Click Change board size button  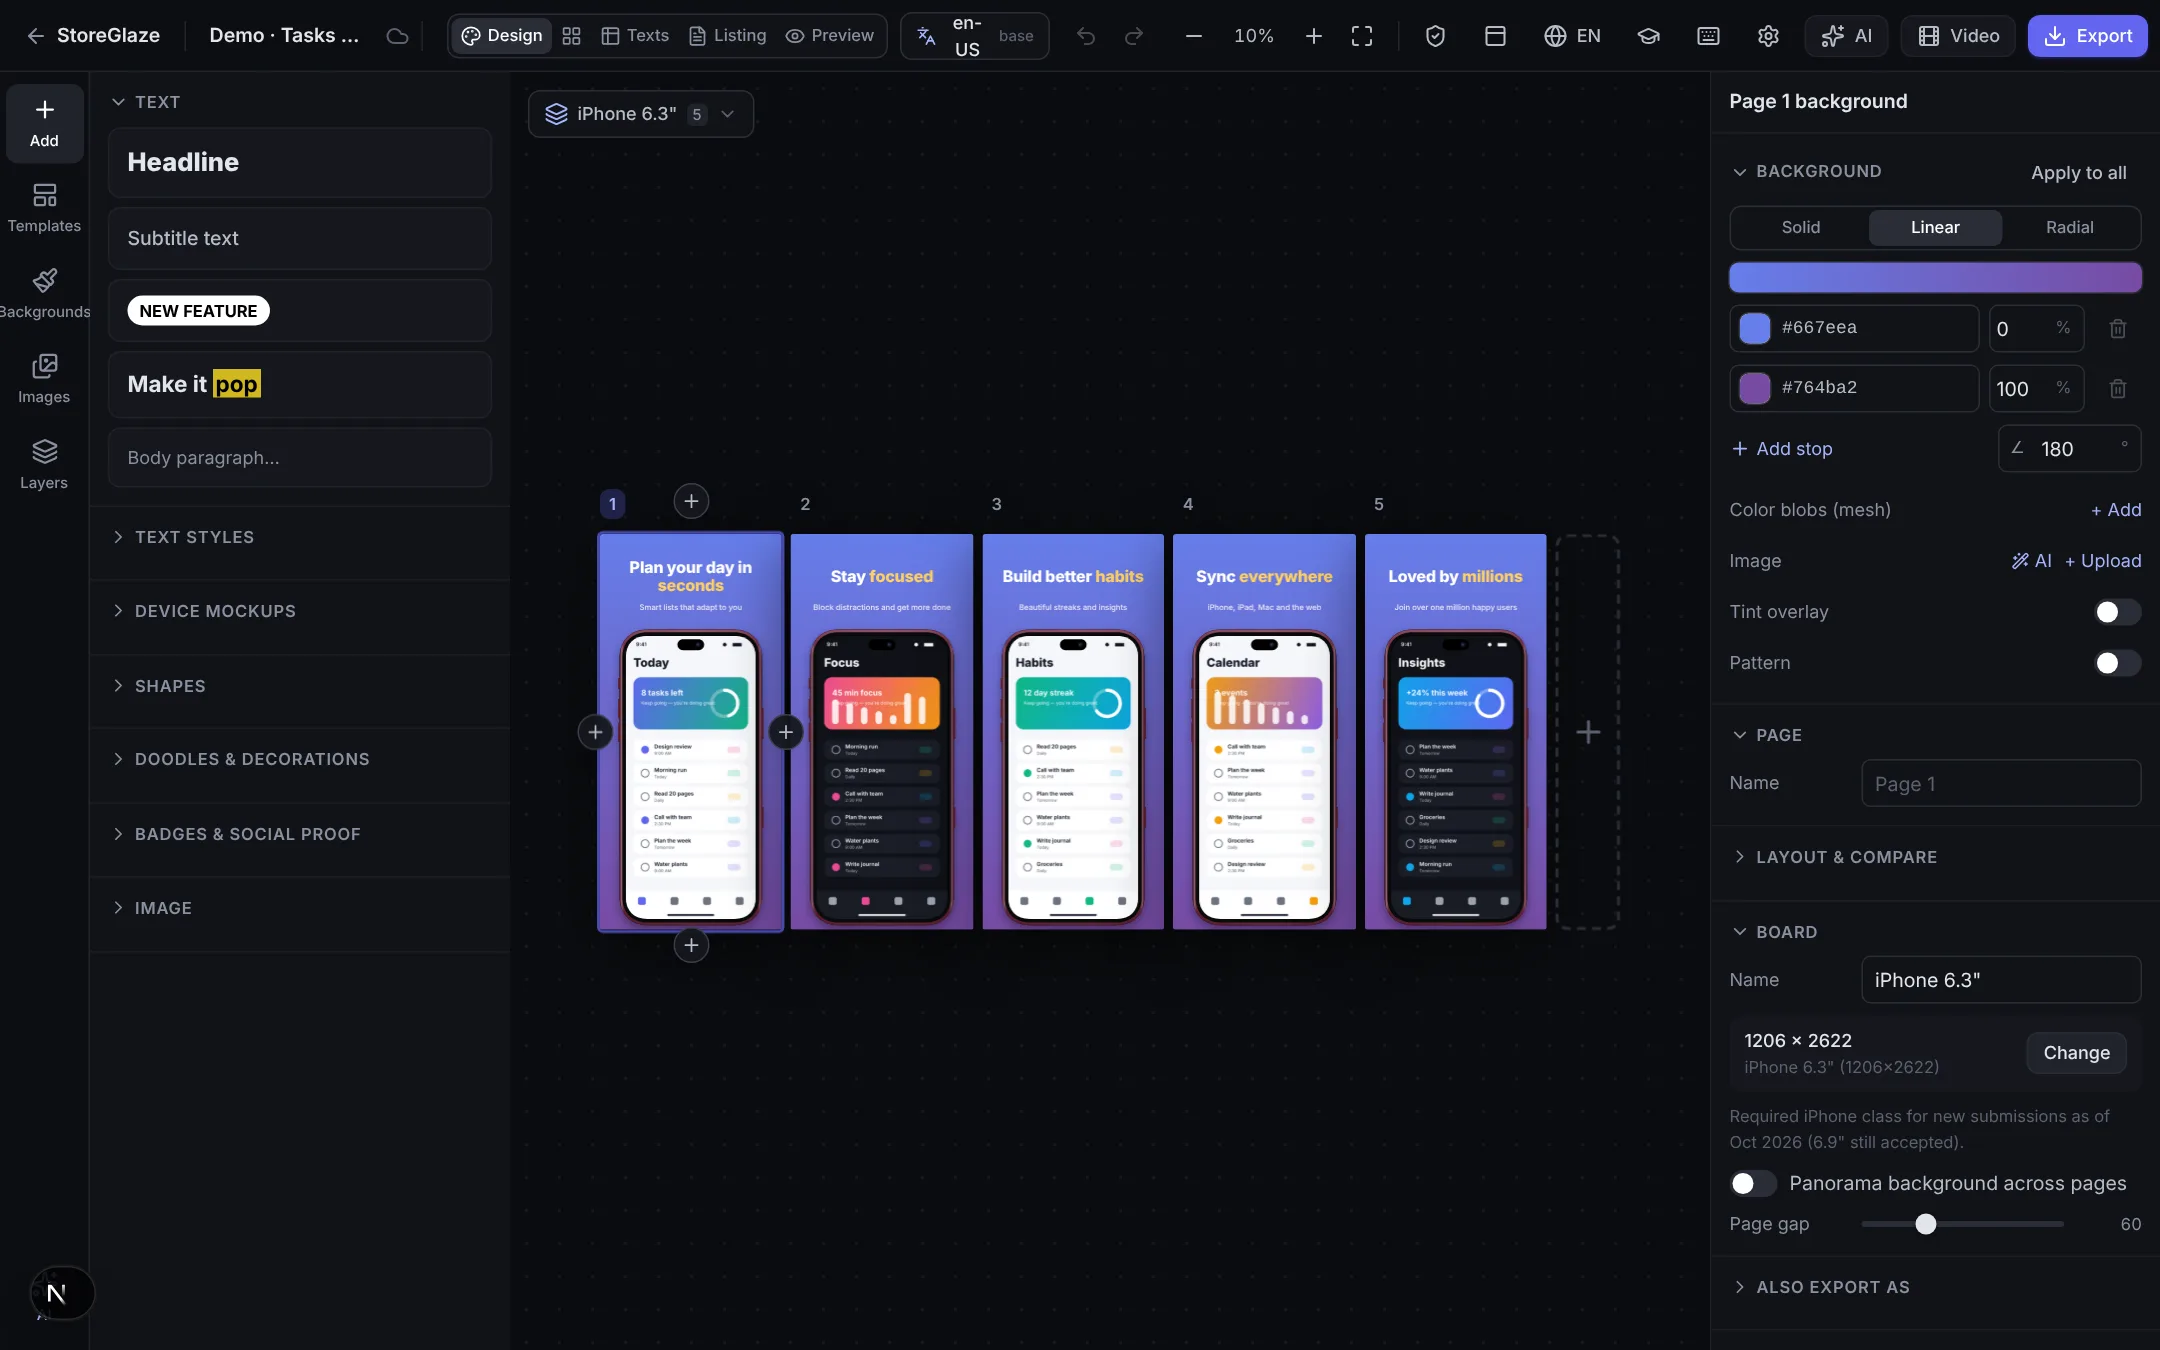2076,1053
